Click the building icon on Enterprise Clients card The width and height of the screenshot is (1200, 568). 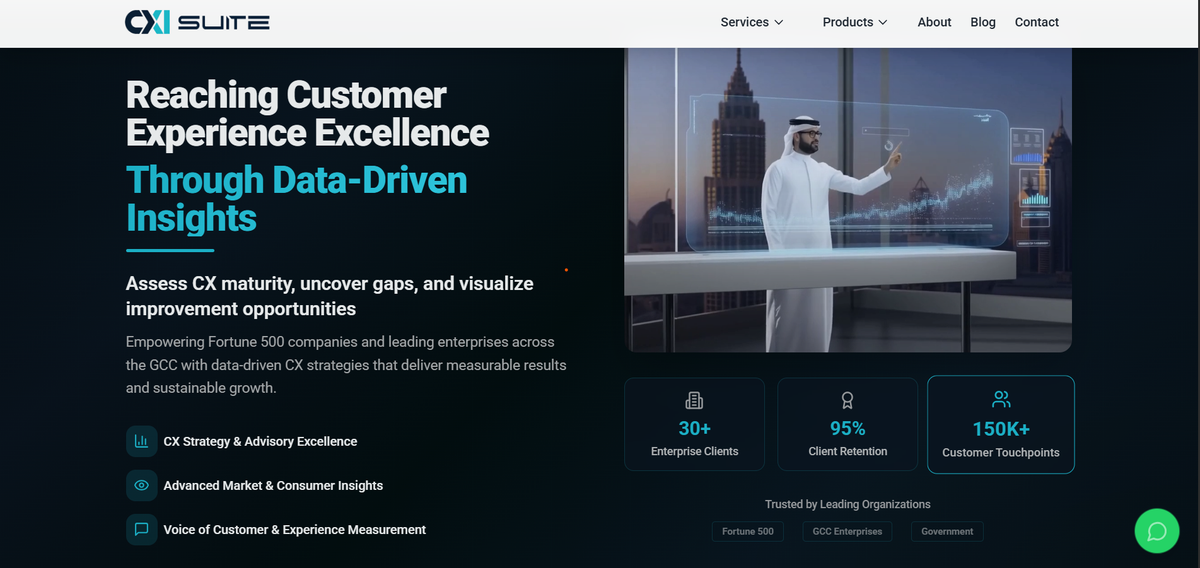[x=694, y=401]
